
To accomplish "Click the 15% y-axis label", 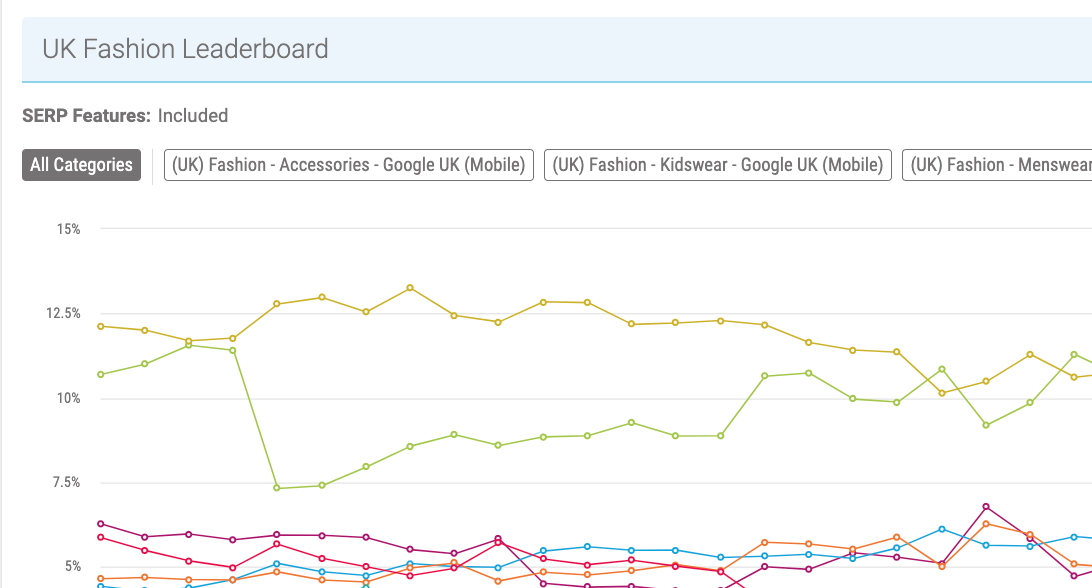I will coord(69,229).
